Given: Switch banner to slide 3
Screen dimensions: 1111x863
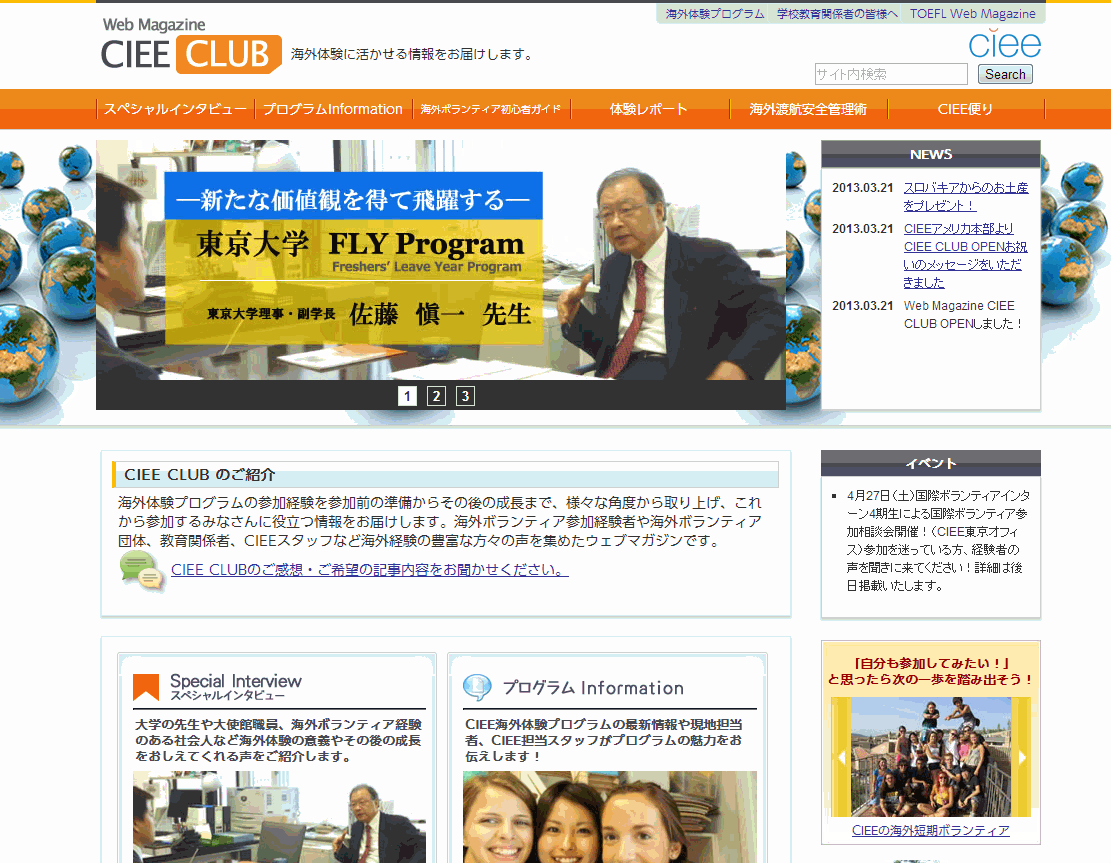Looking at the screenshot, I should [x=466, y=395].
